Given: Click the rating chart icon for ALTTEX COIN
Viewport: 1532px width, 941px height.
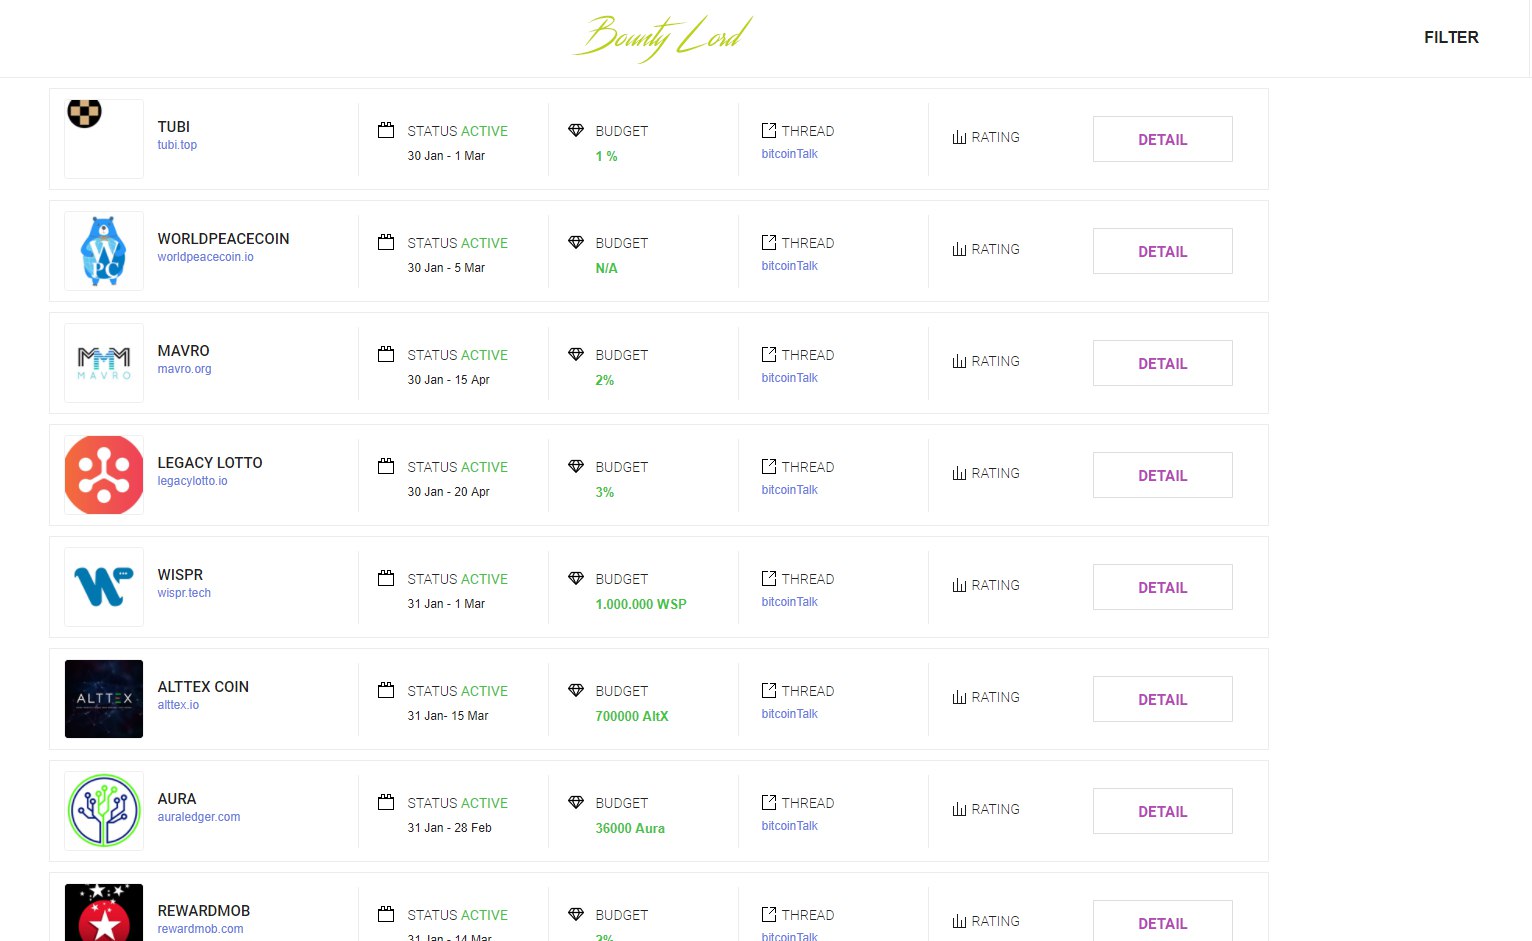Looking at the screenshot, I should (959, 697).
